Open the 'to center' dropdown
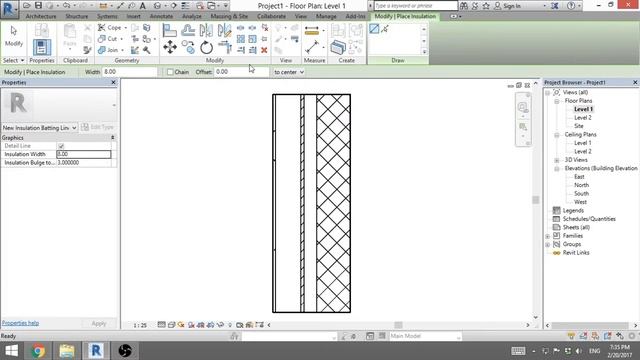640x360 pixels. (x=289, y=72)
